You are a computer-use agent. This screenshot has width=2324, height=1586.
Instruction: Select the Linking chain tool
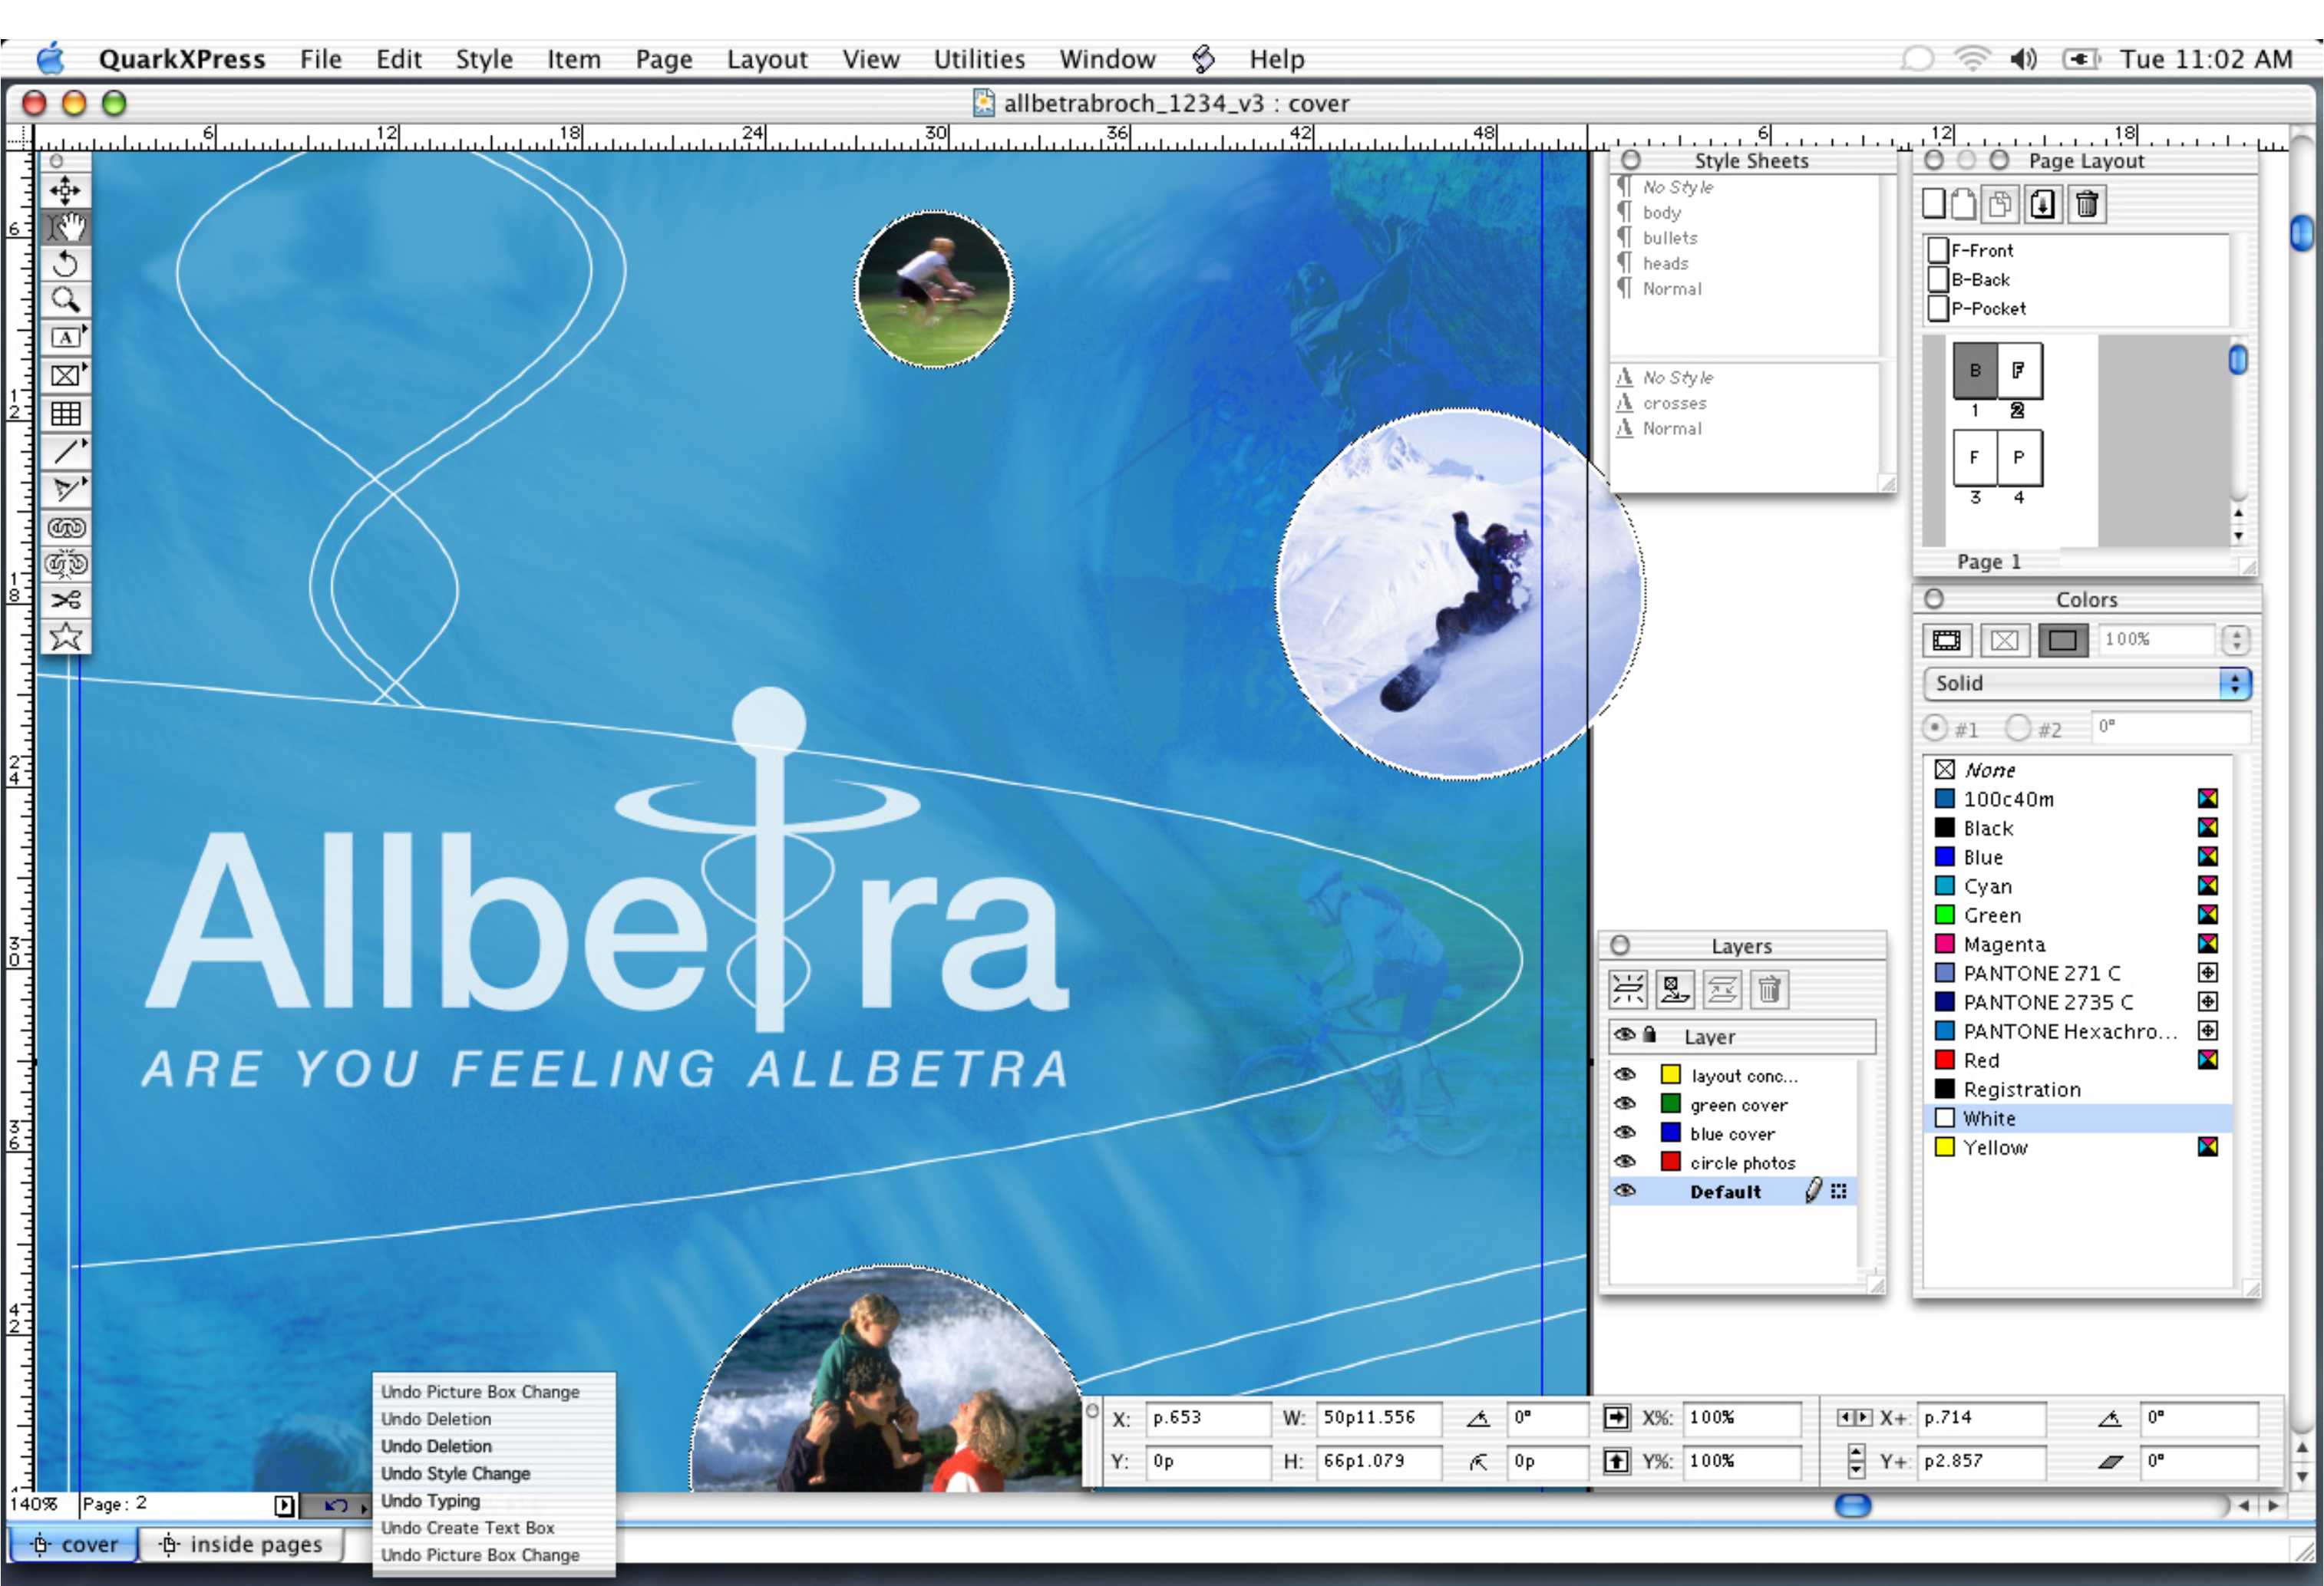click(66, 527)
